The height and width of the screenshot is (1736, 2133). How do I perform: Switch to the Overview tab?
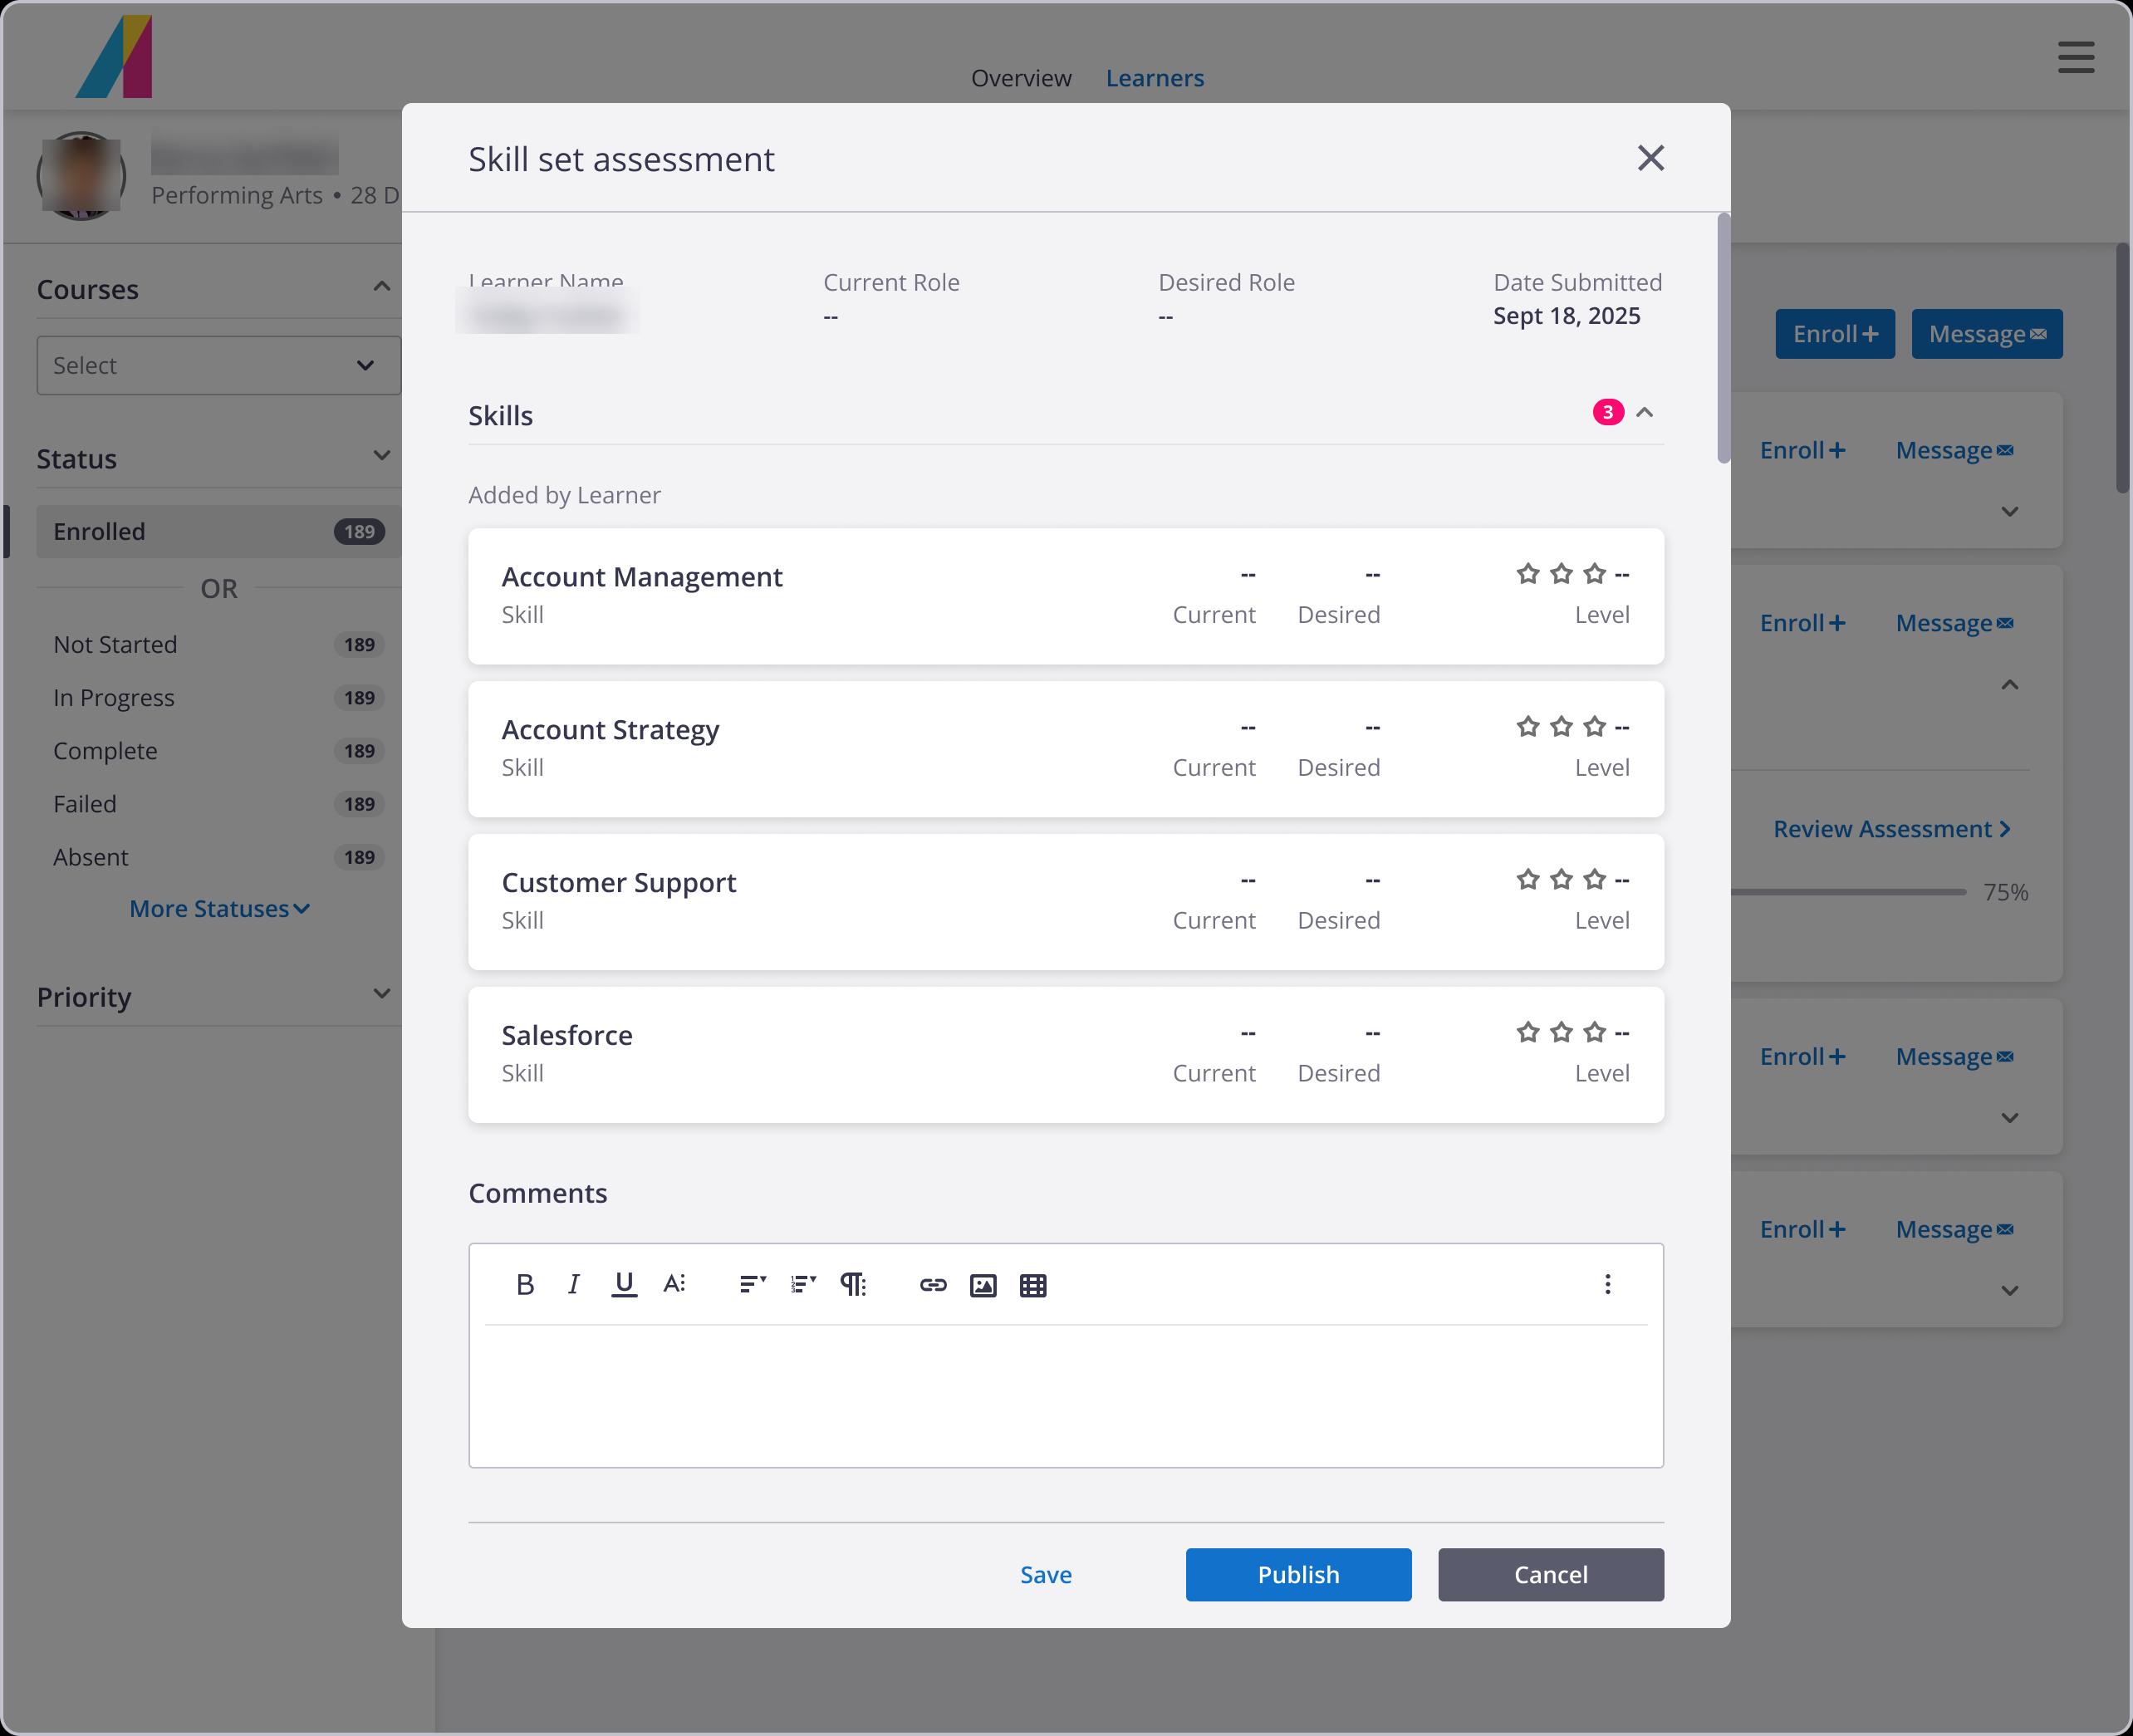click(x=1021, y=78)
